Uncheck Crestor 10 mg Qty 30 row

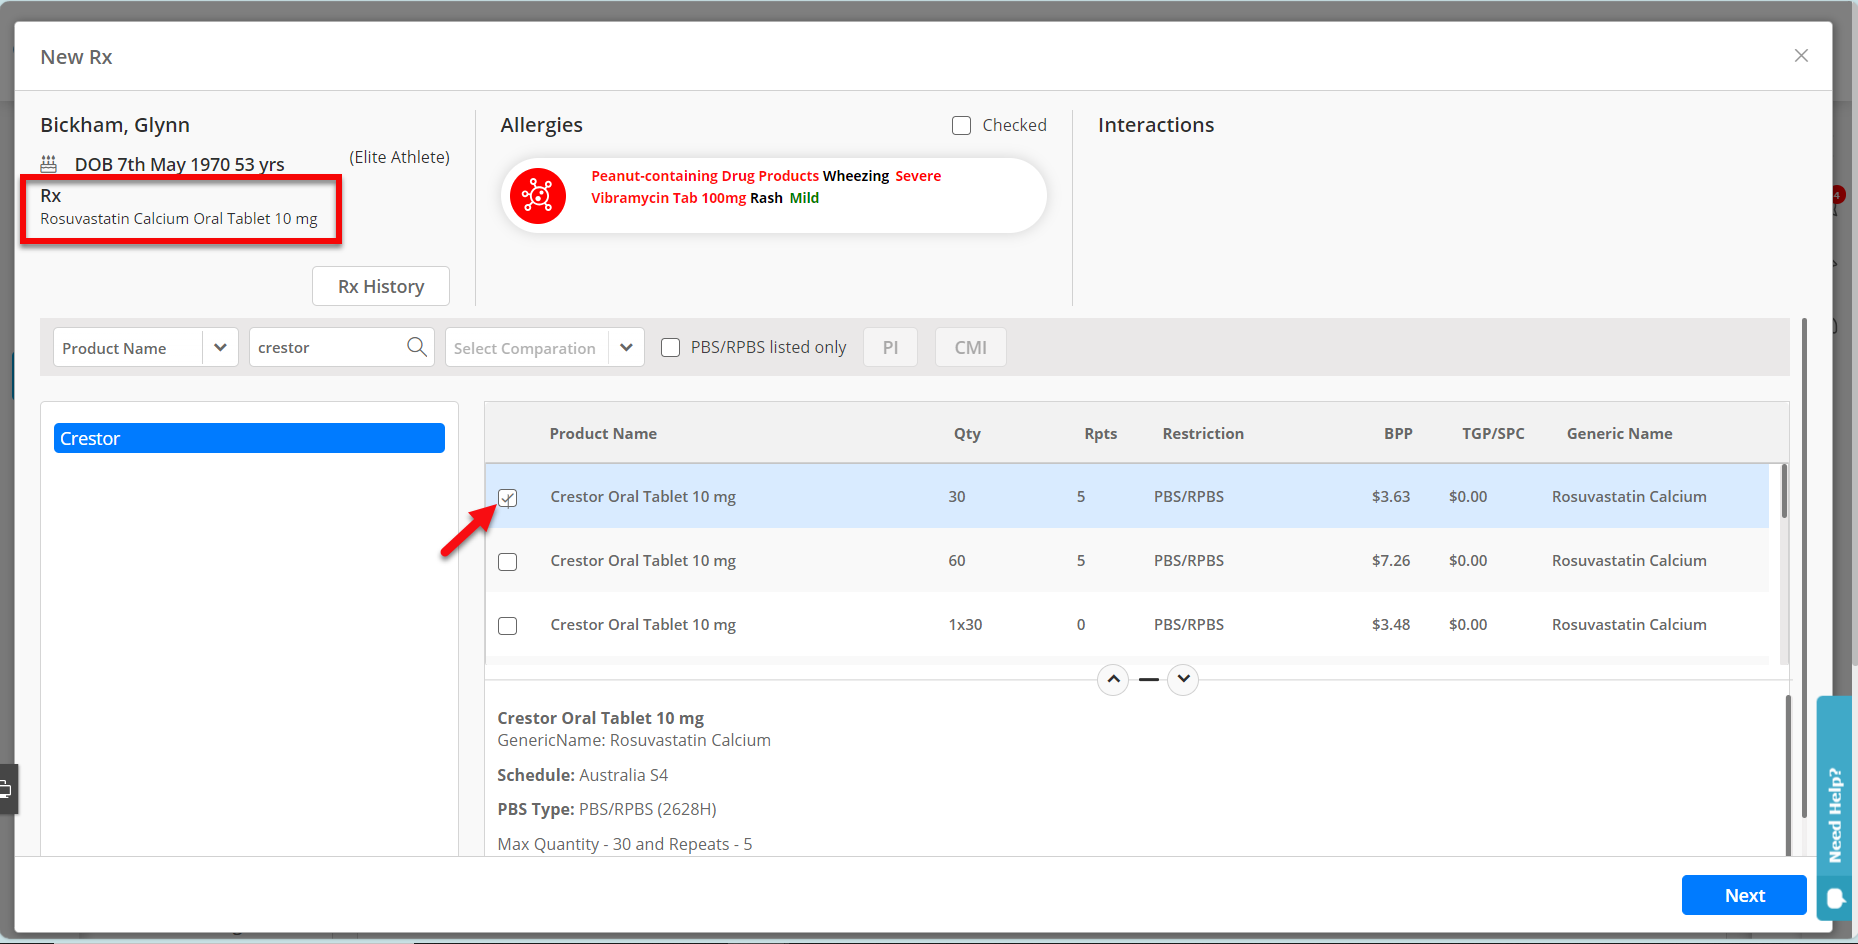508,497
